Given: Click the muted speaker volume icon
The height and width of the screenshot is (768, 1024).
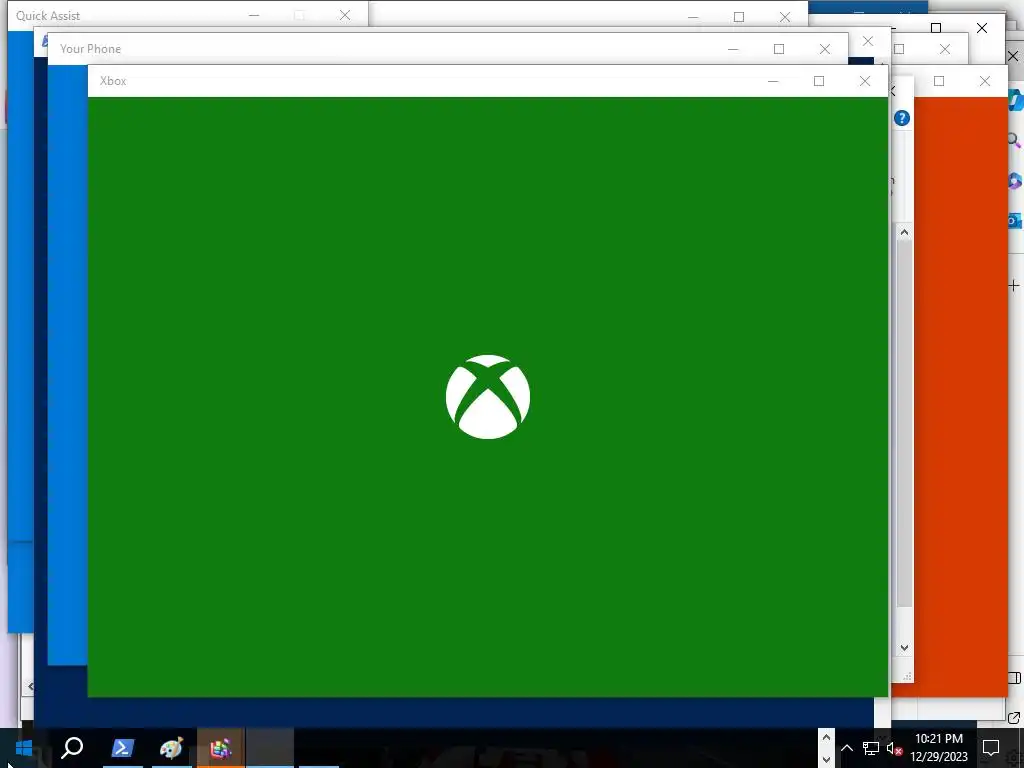Looking at the screenshot, I should coord(894,748).
